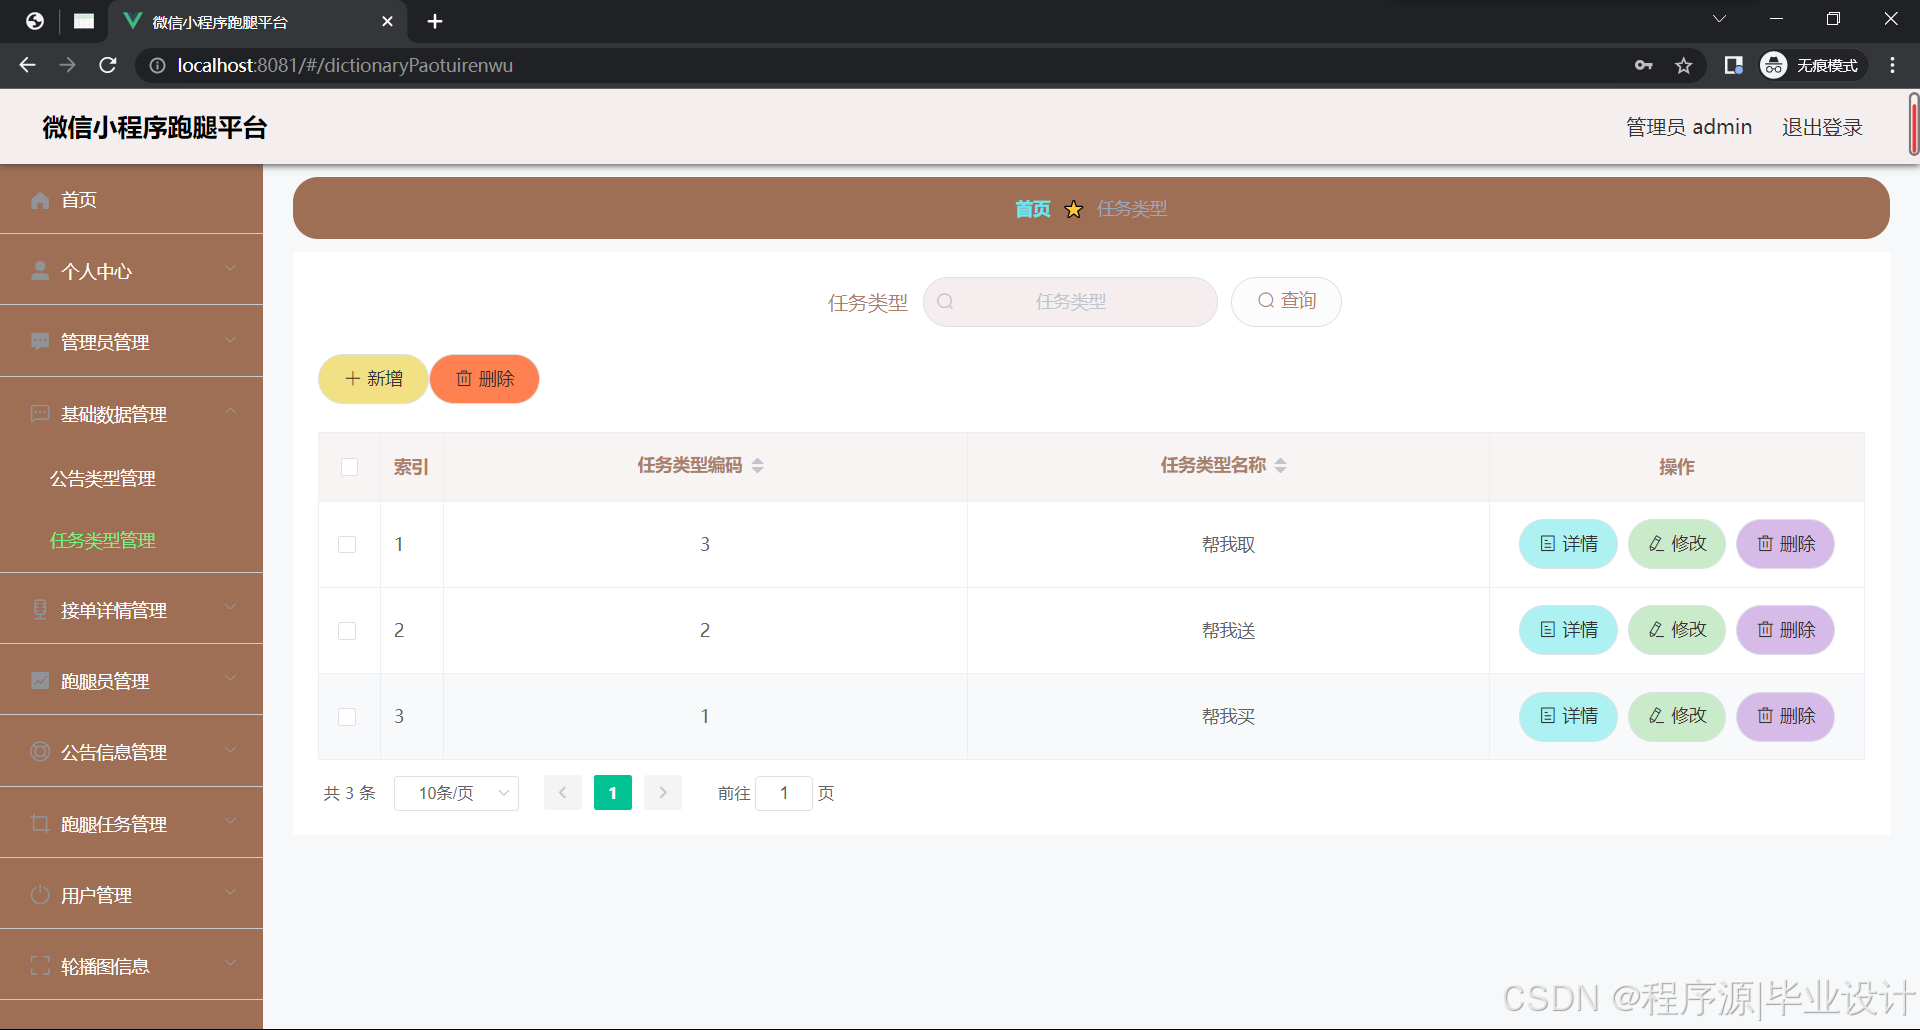
Task: Click the circular icon beside 公告信息管理
Action: coord(40,752)
